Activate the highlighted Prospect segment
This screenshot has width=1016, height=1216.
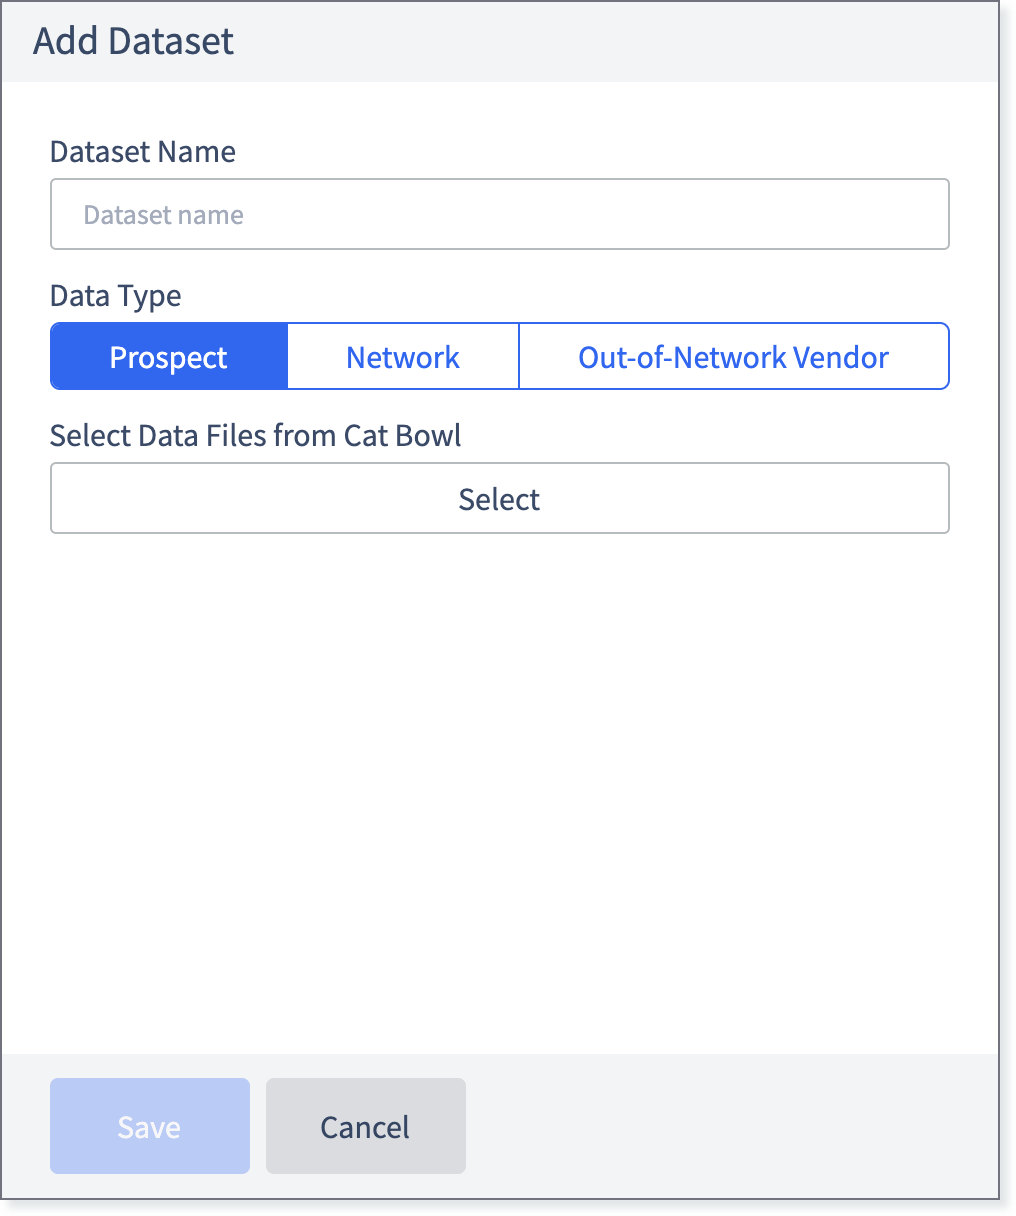pos(169,356)
